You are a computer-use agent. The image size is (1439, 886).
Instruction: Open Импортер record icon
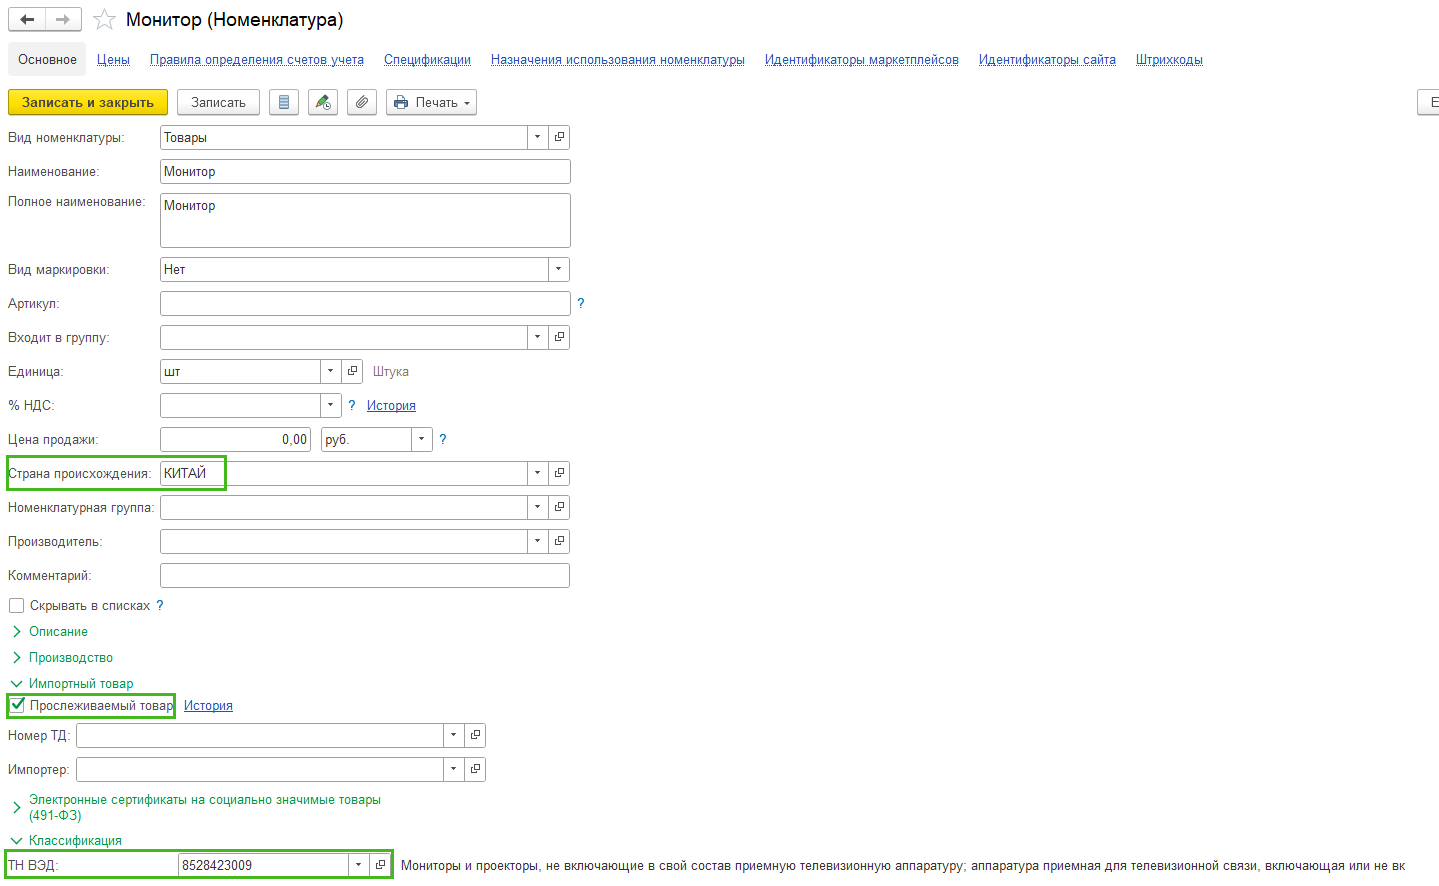coord(475,769)
